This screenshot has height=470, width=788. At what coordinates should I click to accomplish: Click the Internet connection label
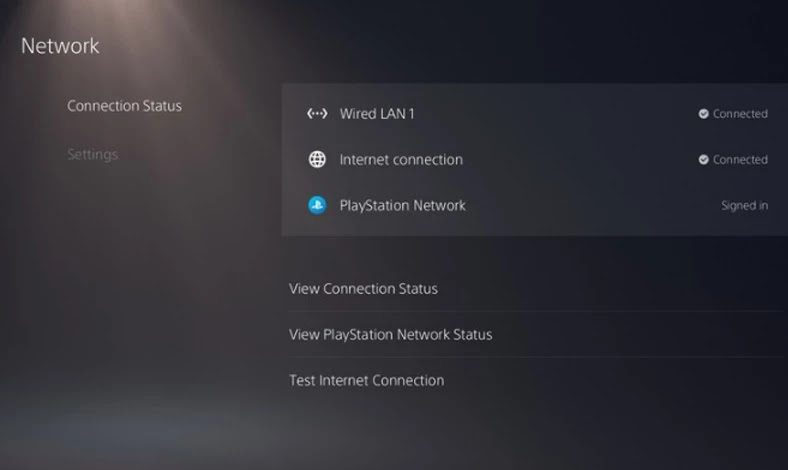[x=401, y=159]
